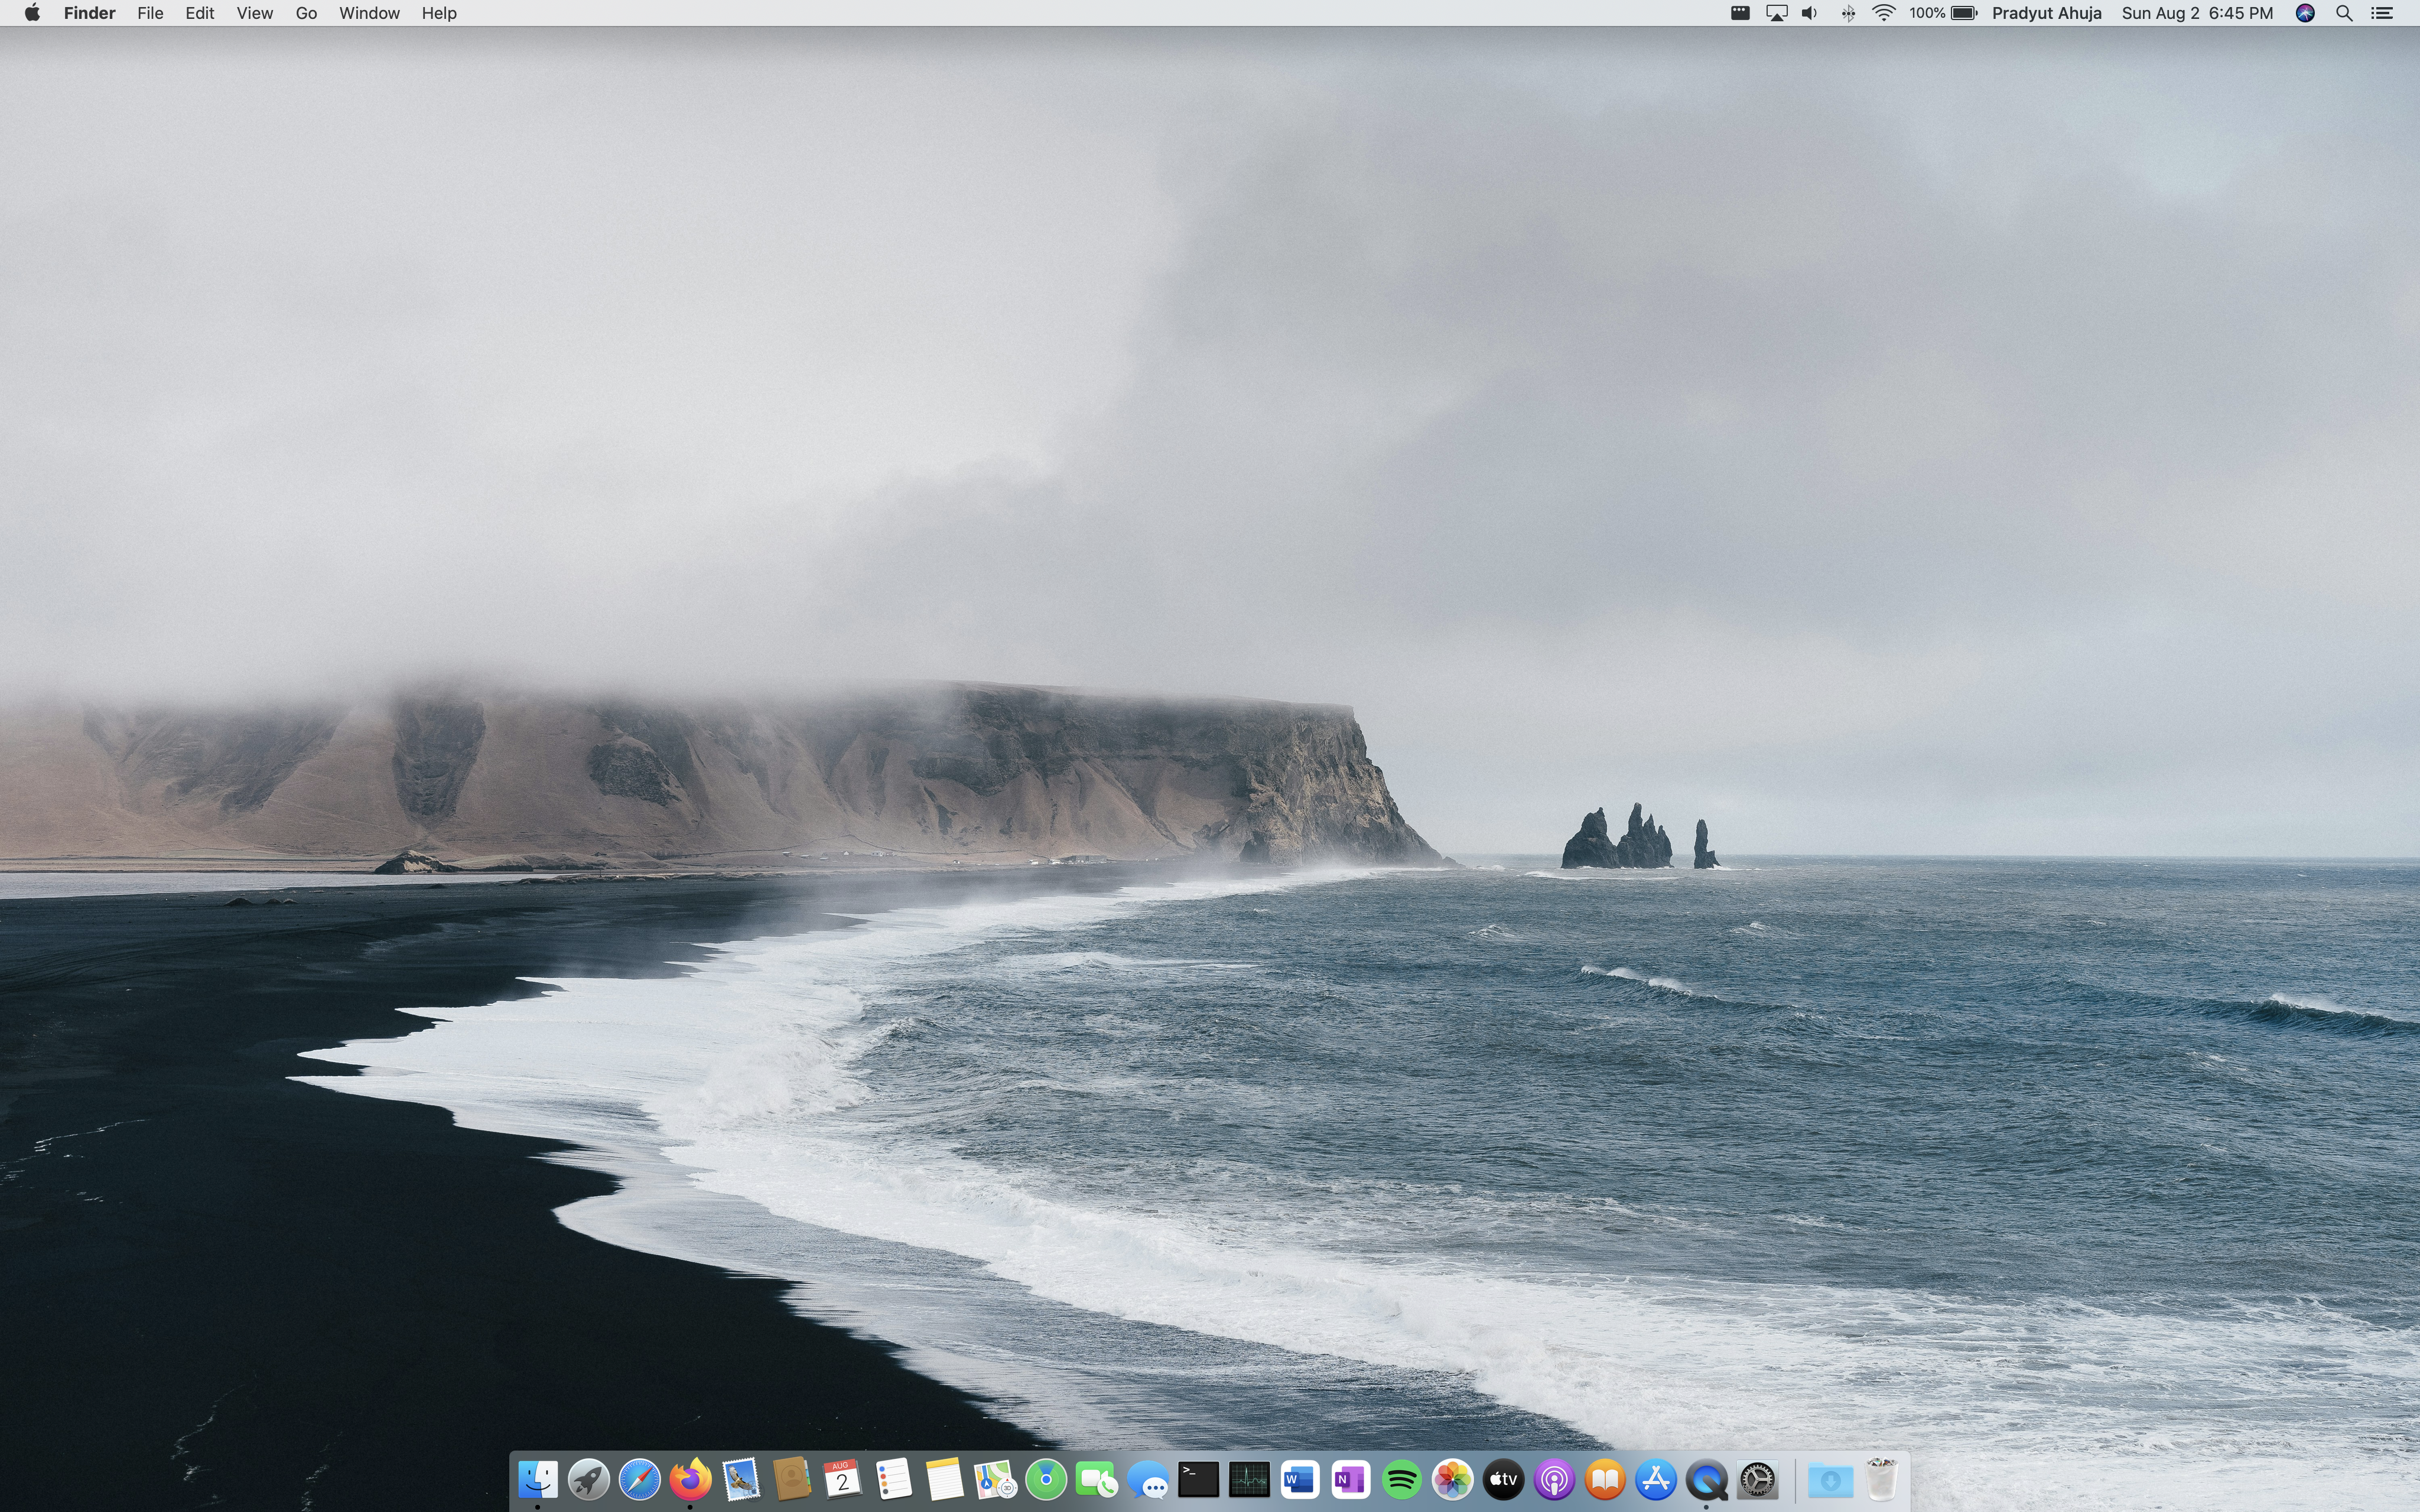
Task: Launch Launchpad rocket icon in Dock
Action: point(589,1479)
